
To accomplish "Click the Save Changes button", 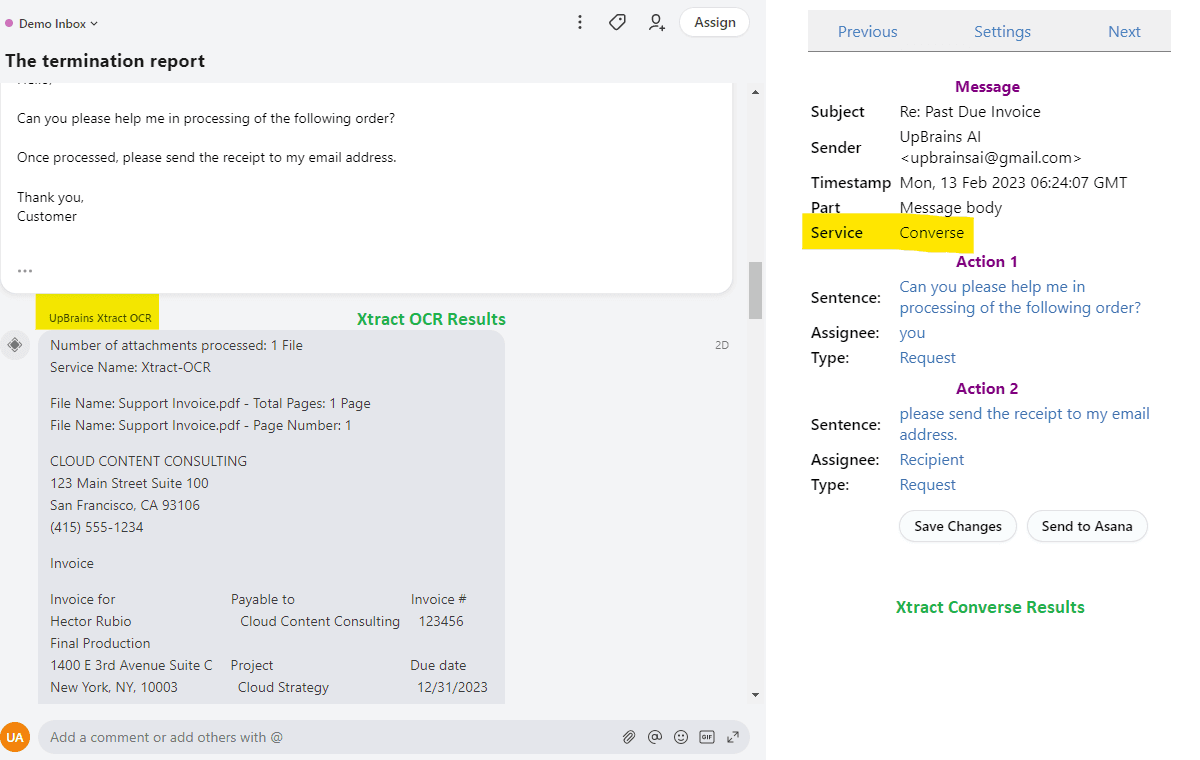I will 958,526.
